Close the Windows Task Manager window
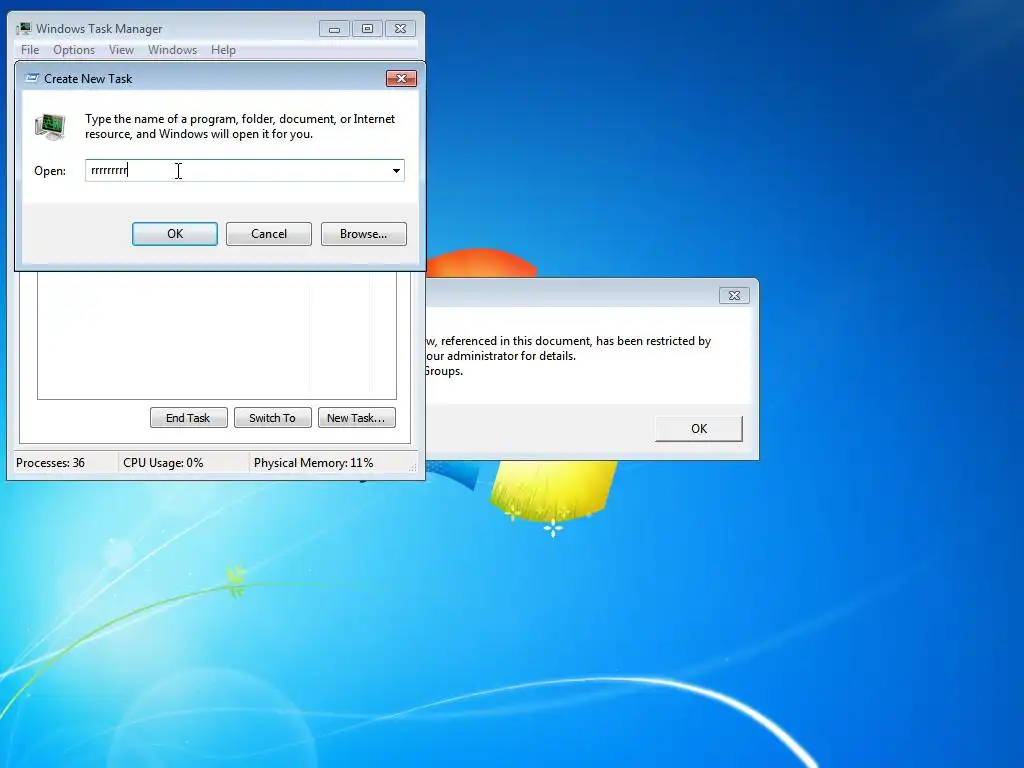The image size is (1024, 768). pyautogui.click(x=400, y=29)
